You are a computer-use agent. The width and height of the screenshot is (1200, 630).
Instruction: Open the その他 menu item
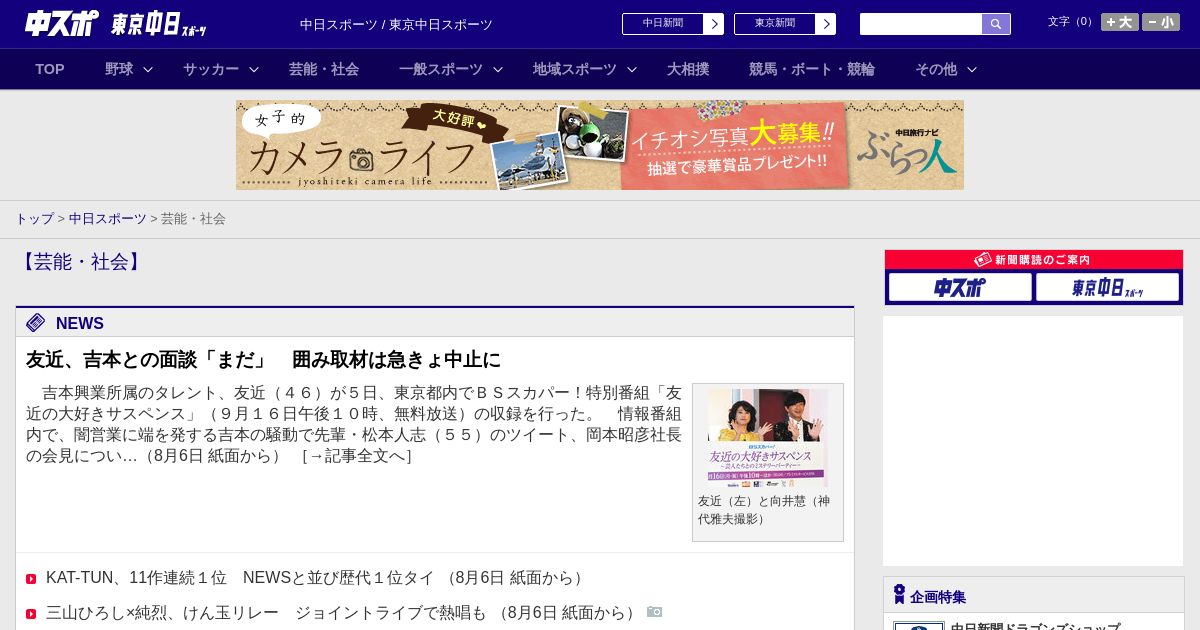[936, 69]
